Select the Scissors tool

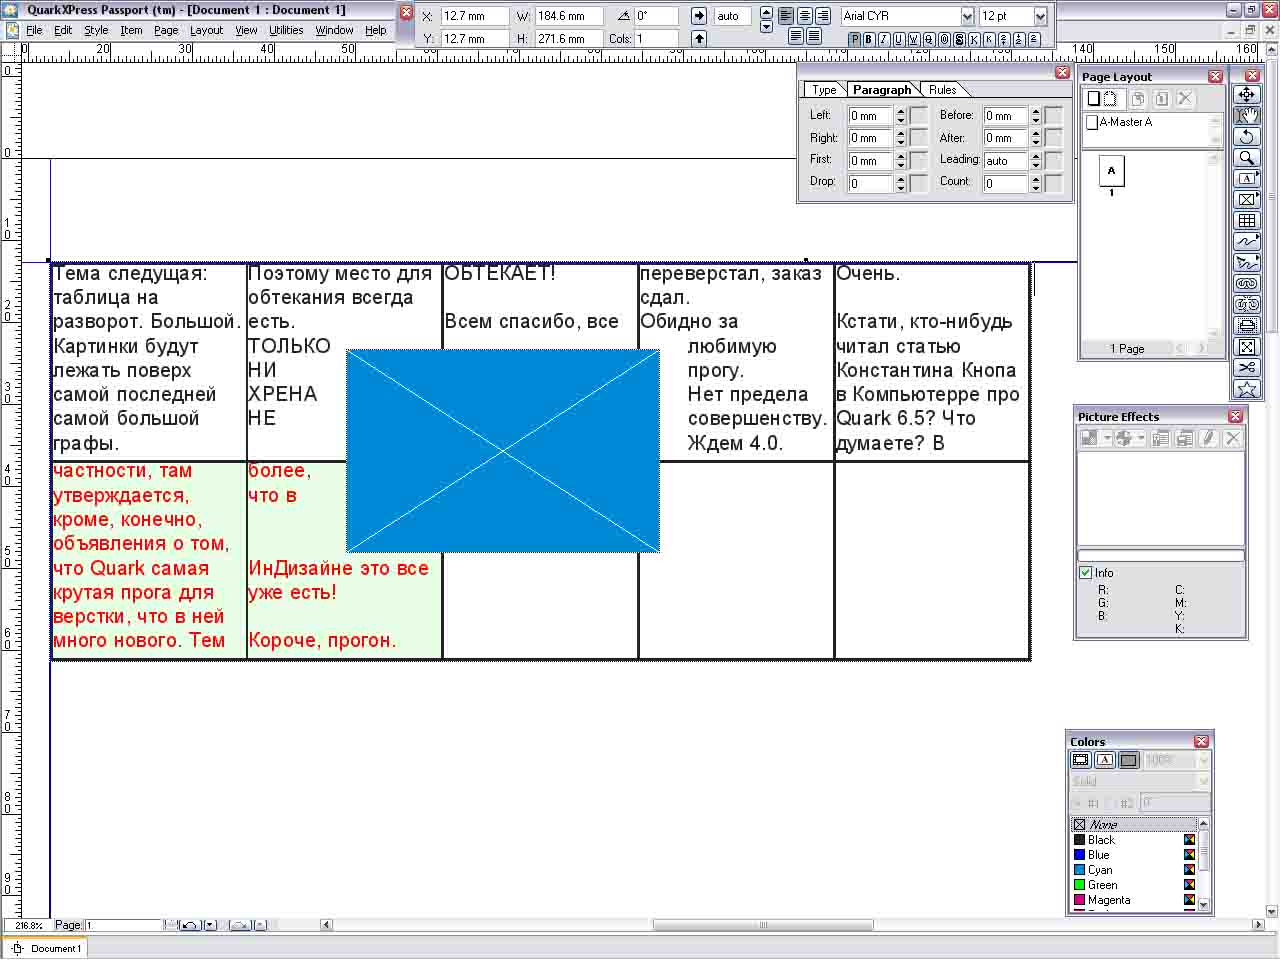coord(1247,368)
